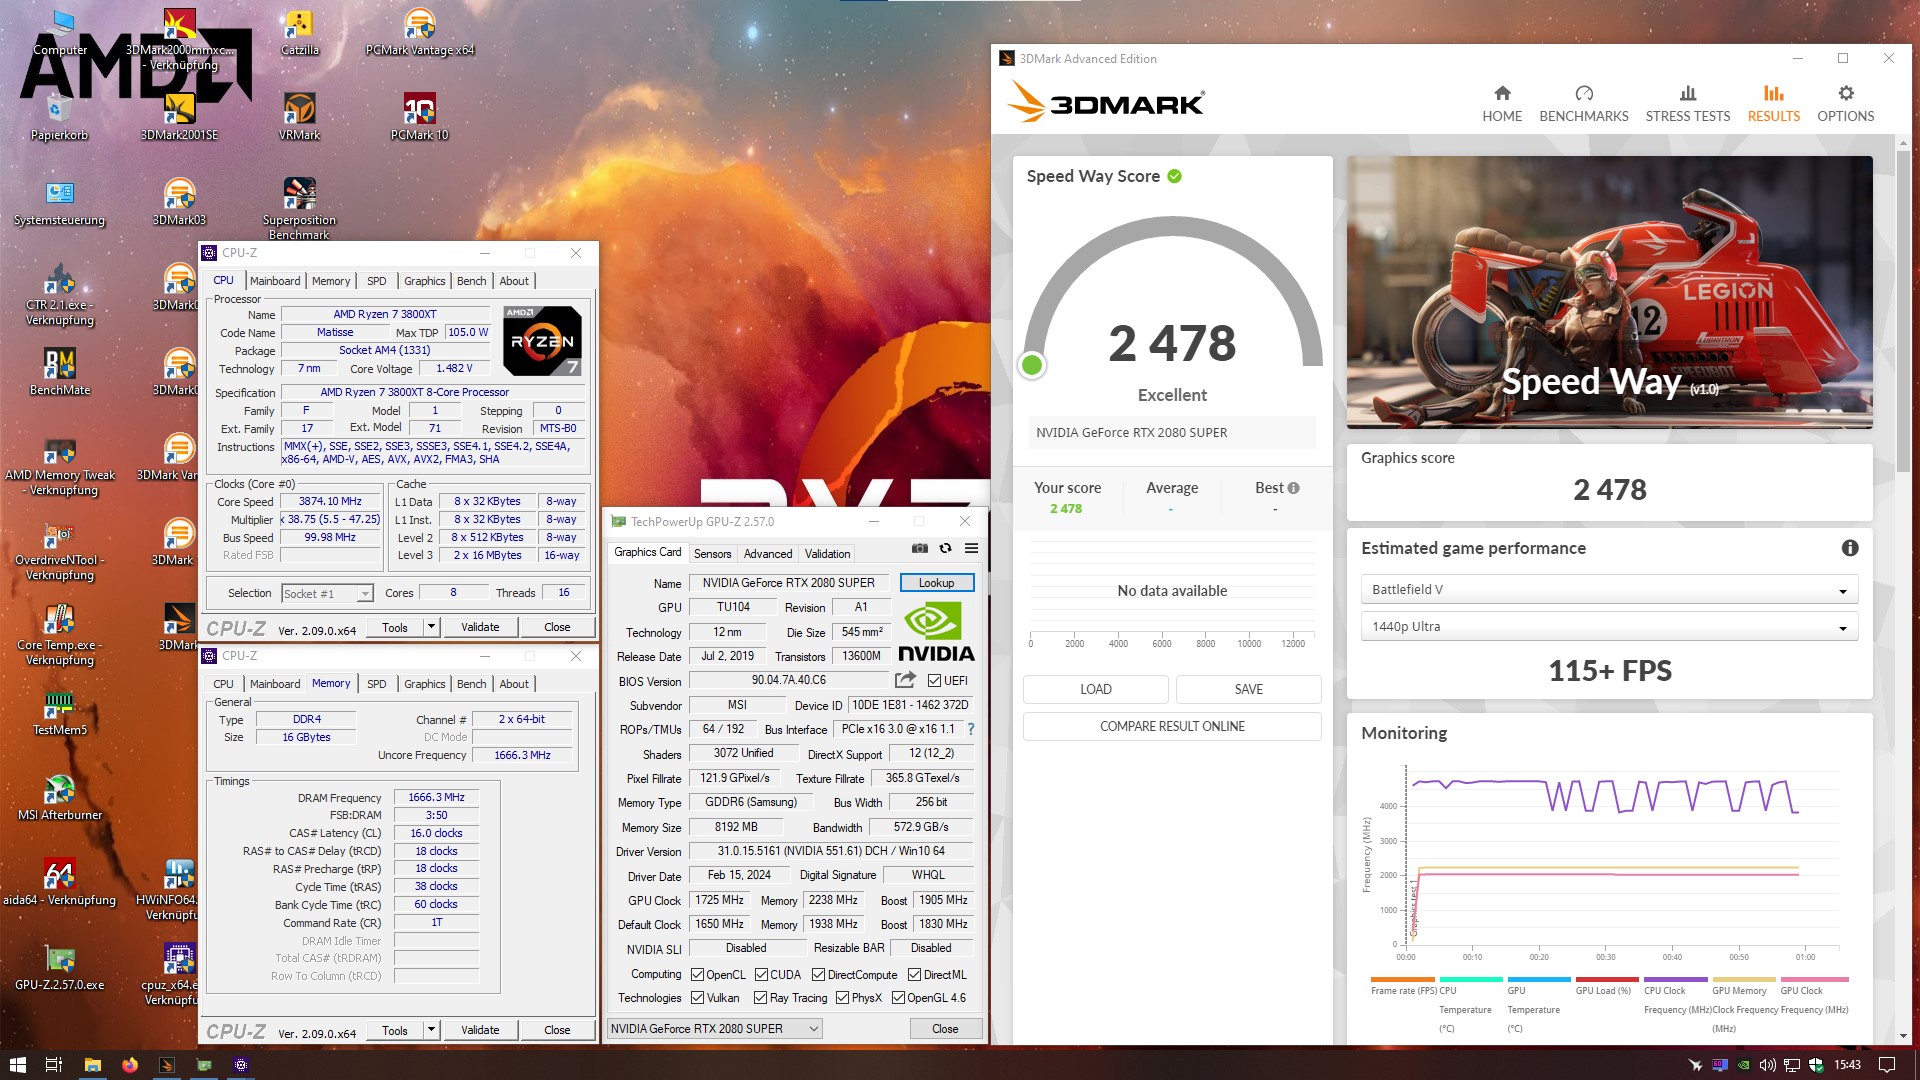Image resolution: width=1920 pixels, height=1080 pixels.
Task: Click the Bus Interface question mark
Action: pyautogui.click(x=970, y=729)
